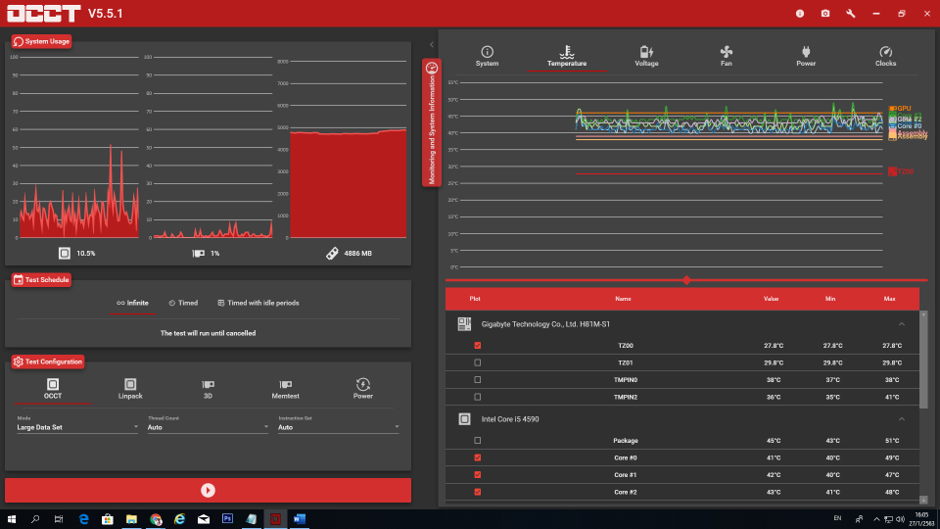Switch to the Temperature tab
The width and height of the screenshot is (940, 529).
567,56
